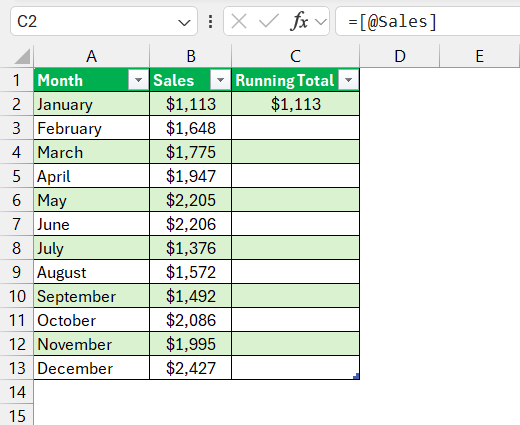Open the Insert Function fx button
Viewport: 520px width, 425px height.
(300, 21)
